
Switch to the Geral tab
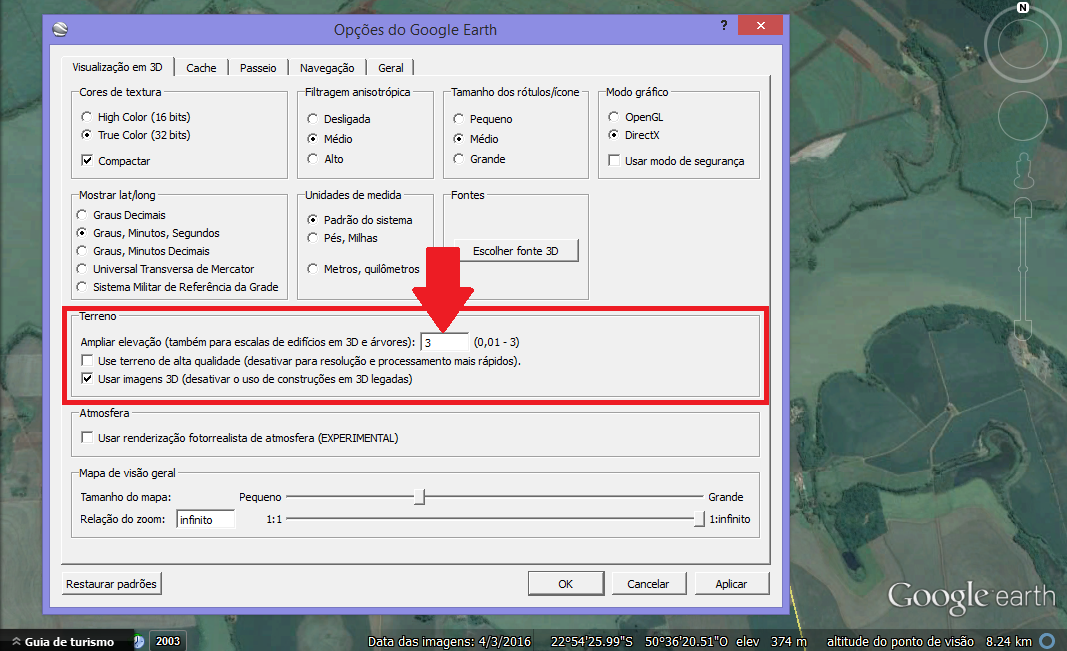[391, 68]
